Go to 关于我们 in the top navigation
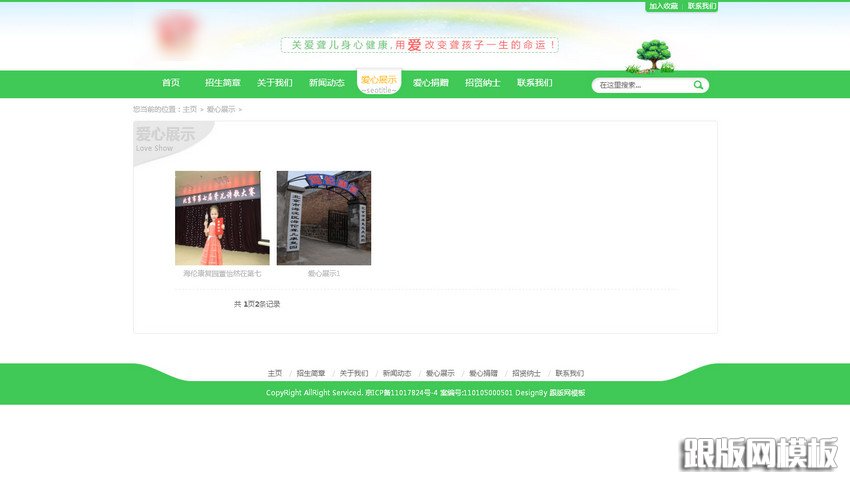 [x=275, y=82]
